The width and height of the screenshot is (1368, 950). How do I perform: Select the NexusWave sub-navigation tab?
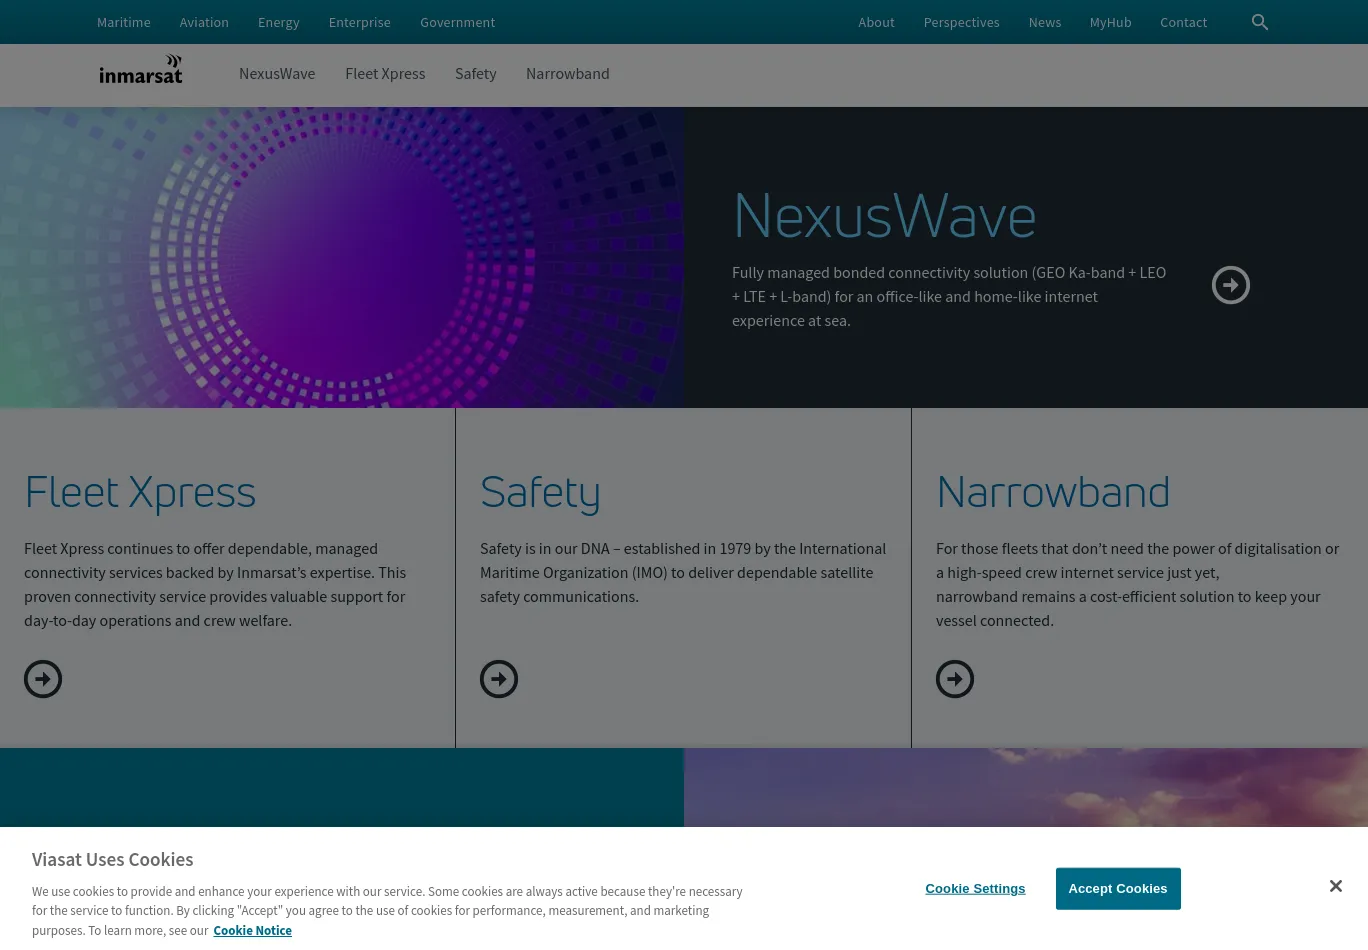click(277, 74)
